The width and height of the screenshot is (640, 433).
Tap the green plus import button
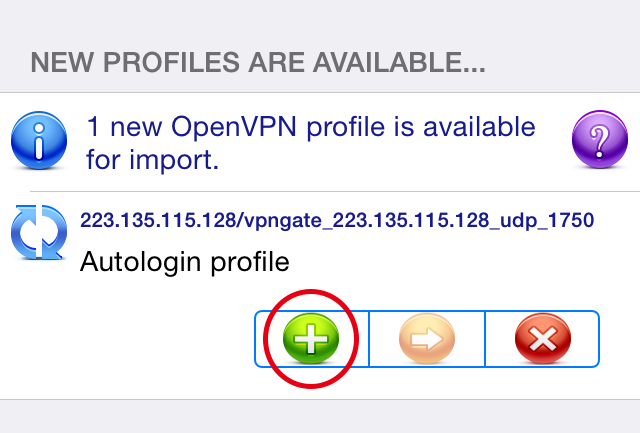[x=311, y=338]
